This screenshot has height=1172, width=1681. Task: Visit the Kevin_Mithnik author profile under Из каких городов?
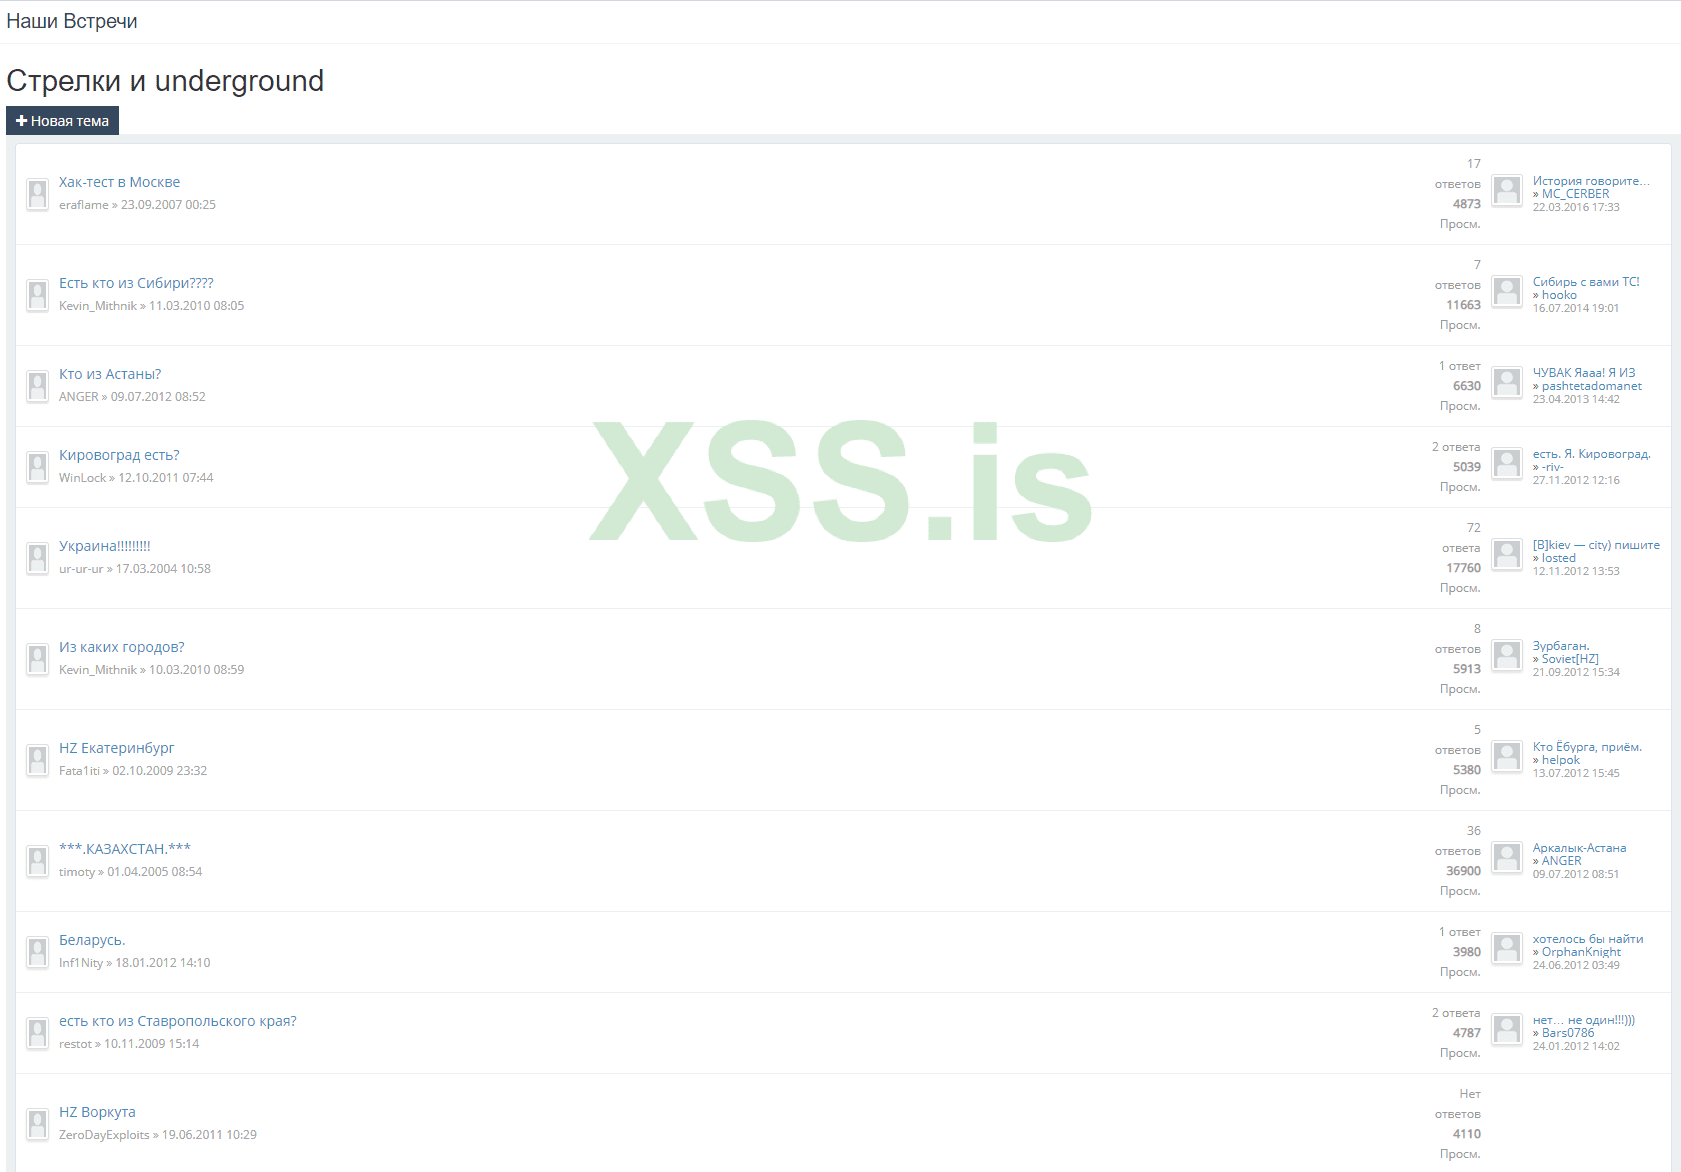[x=98, y=670]
